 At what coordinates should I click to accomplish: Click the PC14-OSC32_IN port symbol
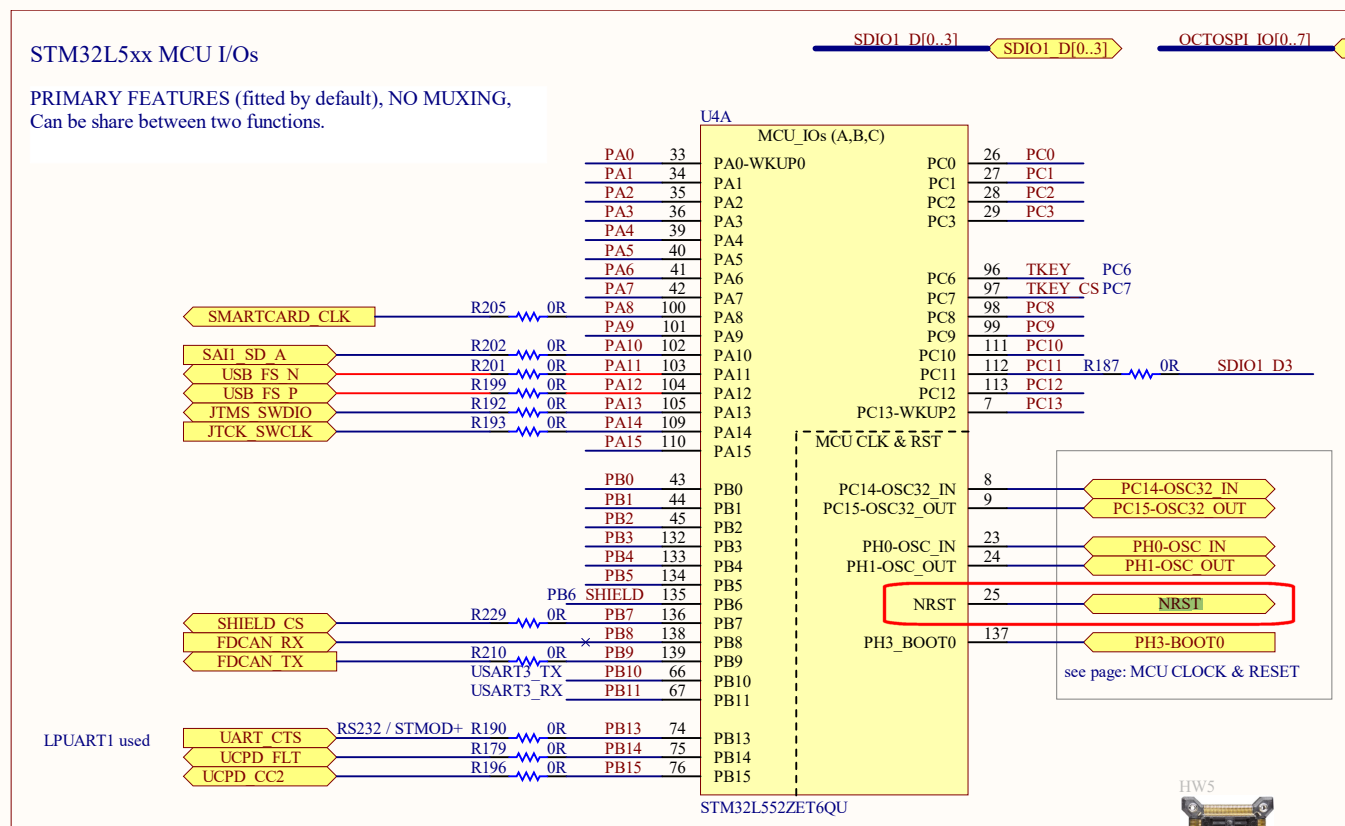click(x=1180, y=489)
